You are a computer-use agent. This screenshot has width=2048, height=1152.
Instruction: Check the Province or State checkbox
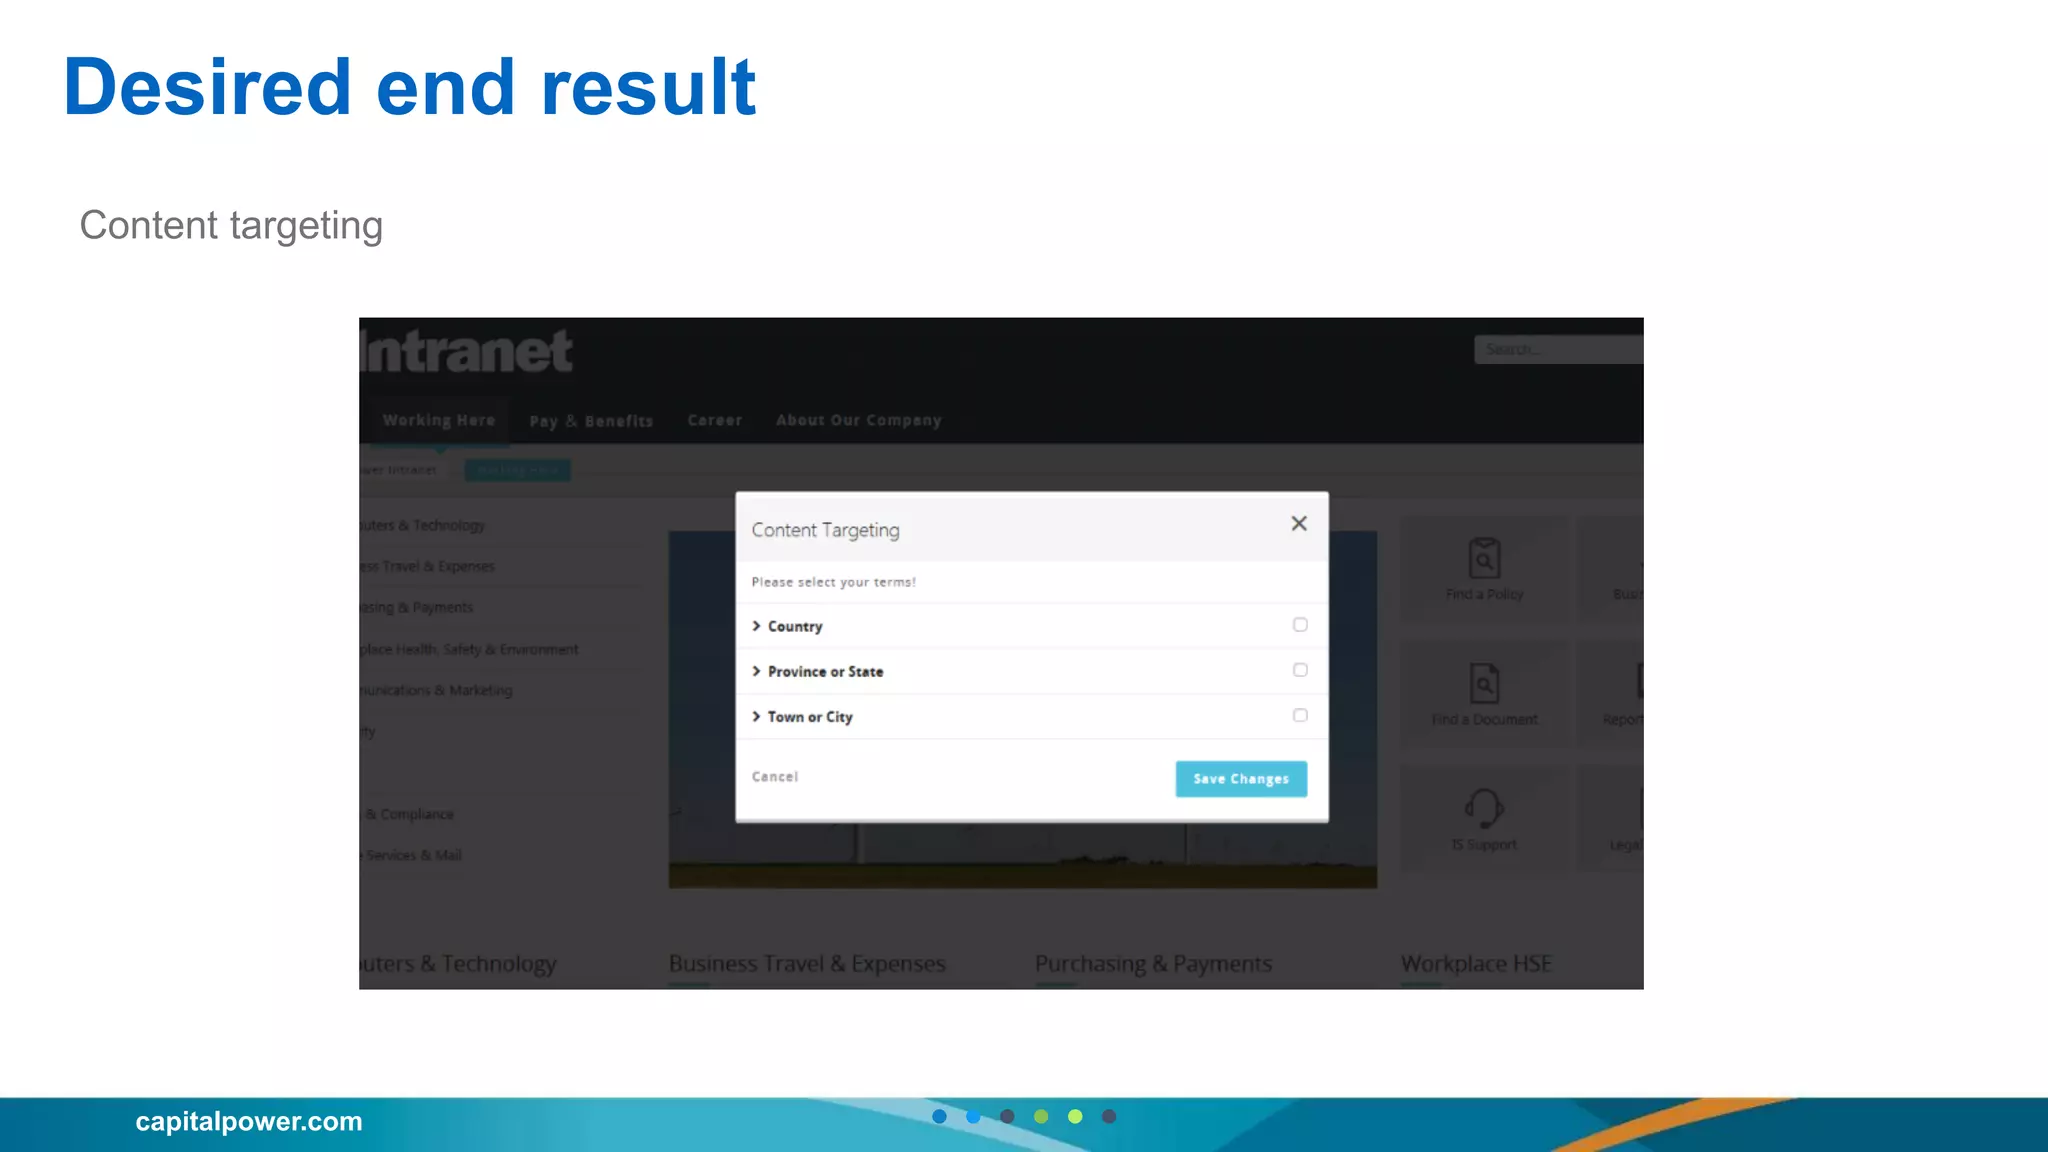[1300, 670]
